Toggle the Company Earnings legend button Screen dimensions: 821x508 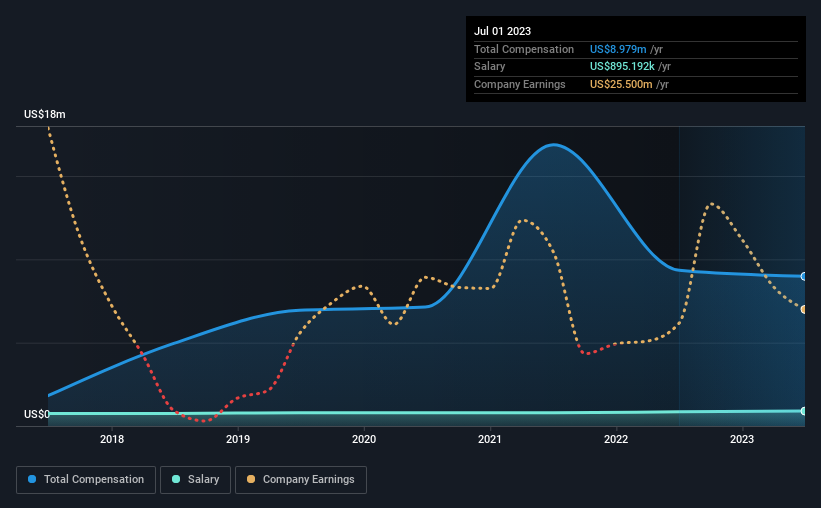coord(301,480)
